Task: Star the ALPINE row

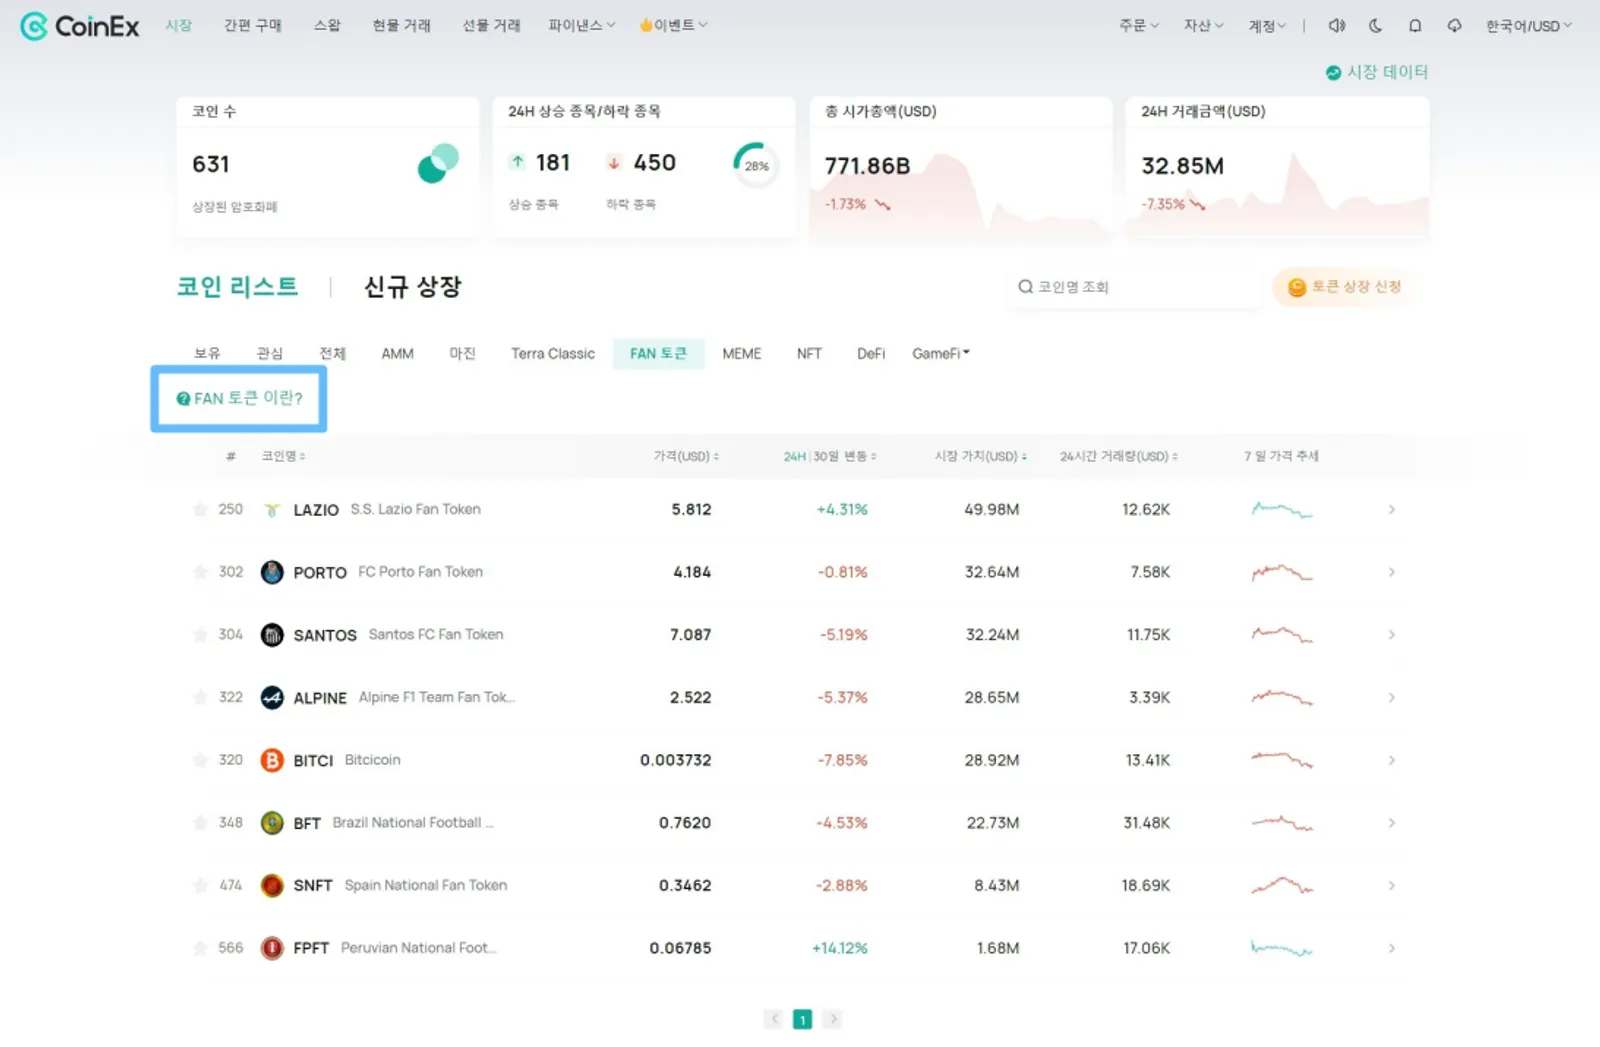Action: (200, 697)
